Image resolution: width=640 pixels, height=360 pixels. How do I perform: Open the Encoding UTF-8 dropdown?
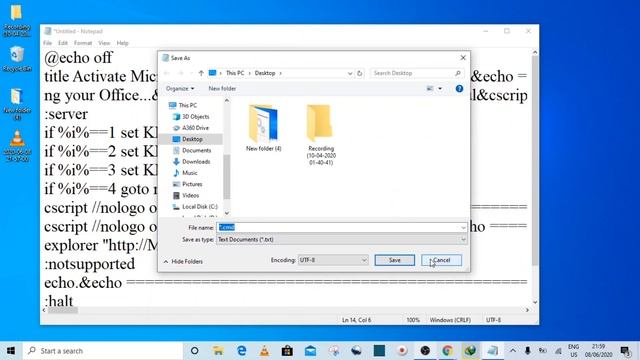(x=333, y=260)
